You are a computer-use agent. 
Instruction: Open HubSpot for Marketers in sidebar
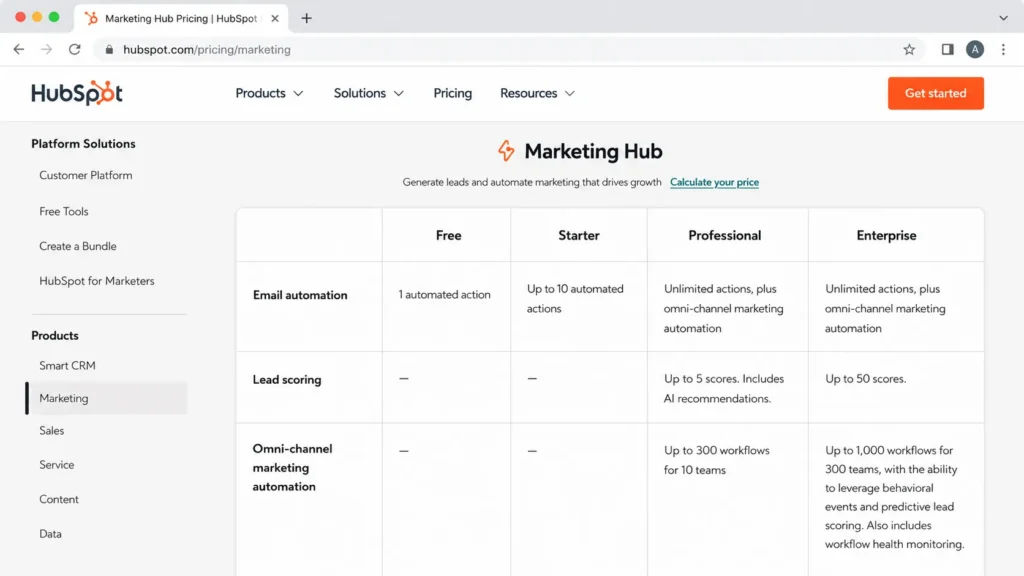97,281
